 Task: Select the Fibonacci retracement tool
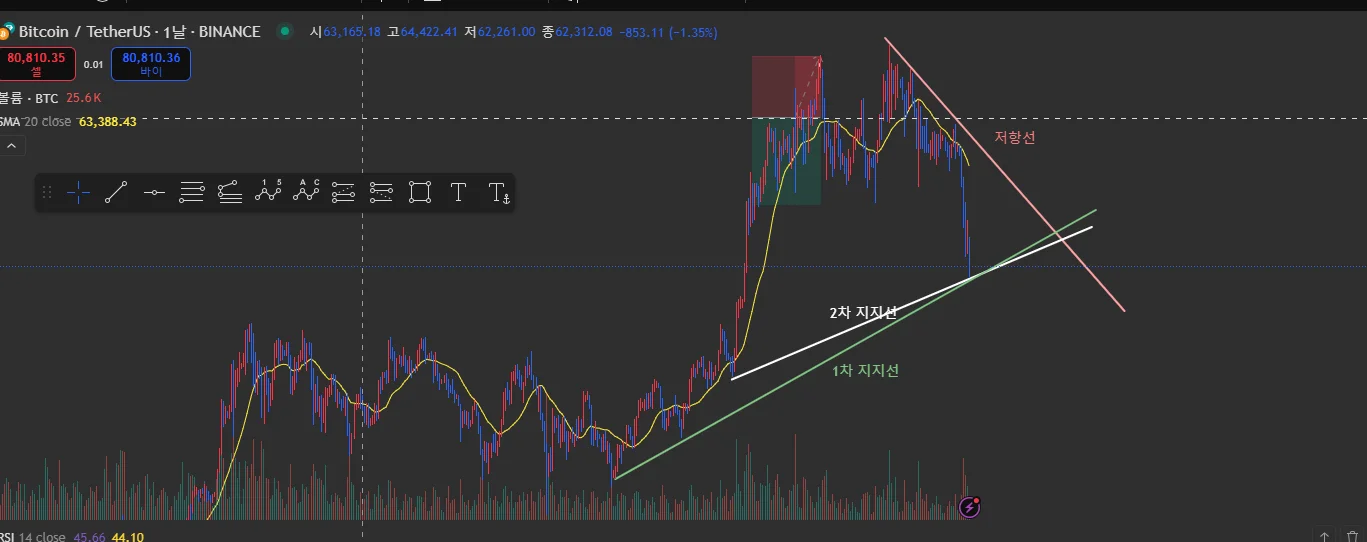pyautogui.click(x=192, y=193)
